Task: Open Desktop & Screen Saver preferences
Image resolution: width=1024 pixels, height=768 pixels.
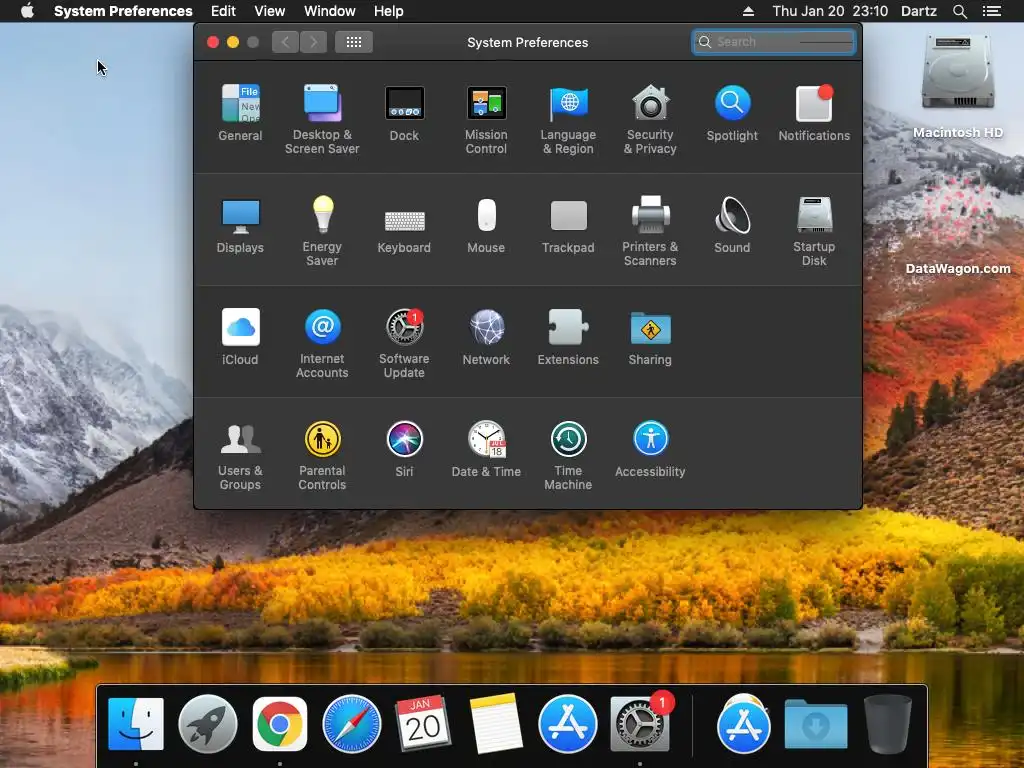Action: (322, 120)
